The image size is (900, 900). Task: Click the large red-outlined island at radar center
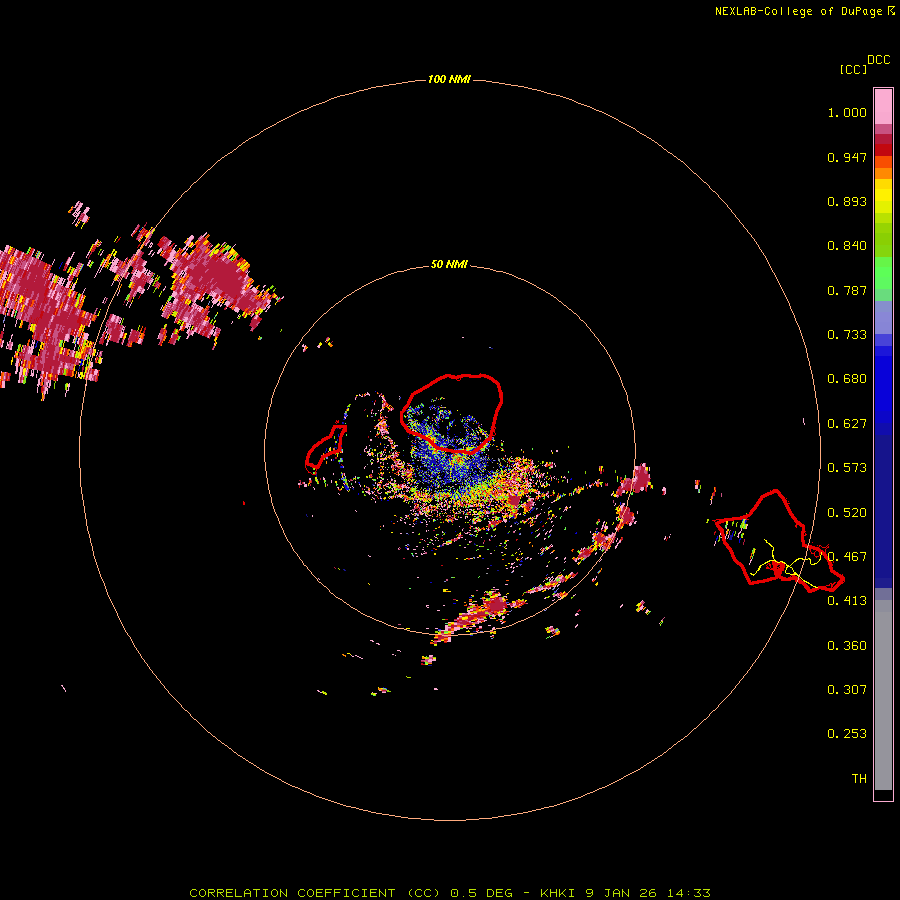coord(452,413)
